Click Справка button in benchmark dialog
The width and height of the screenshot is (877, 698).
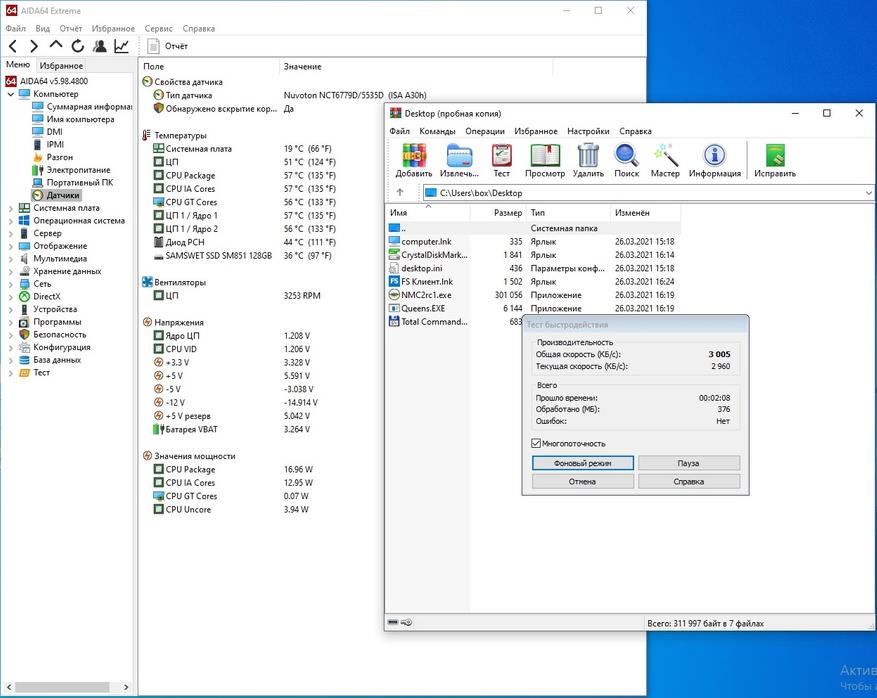coord(689,482)
